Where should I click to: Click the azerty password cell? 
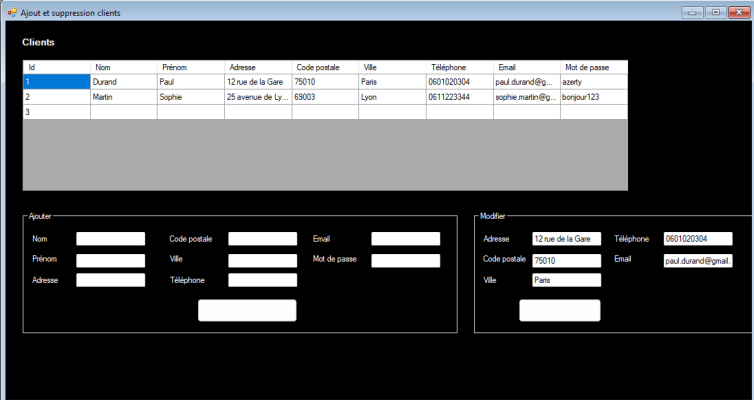593,82
